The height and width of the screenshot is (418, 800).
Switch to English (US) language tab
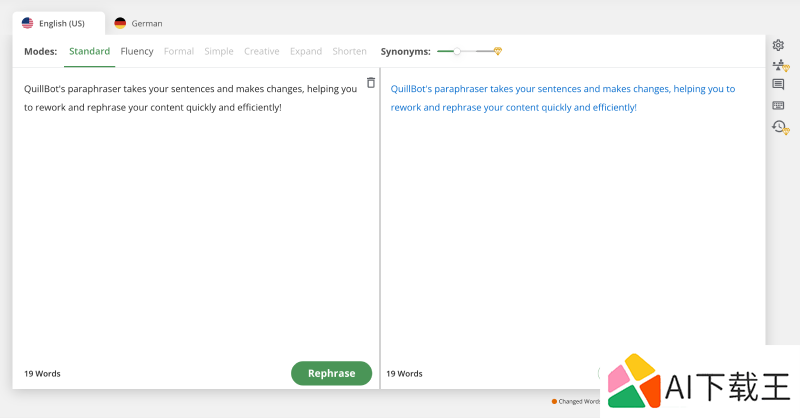pos(59,23)
